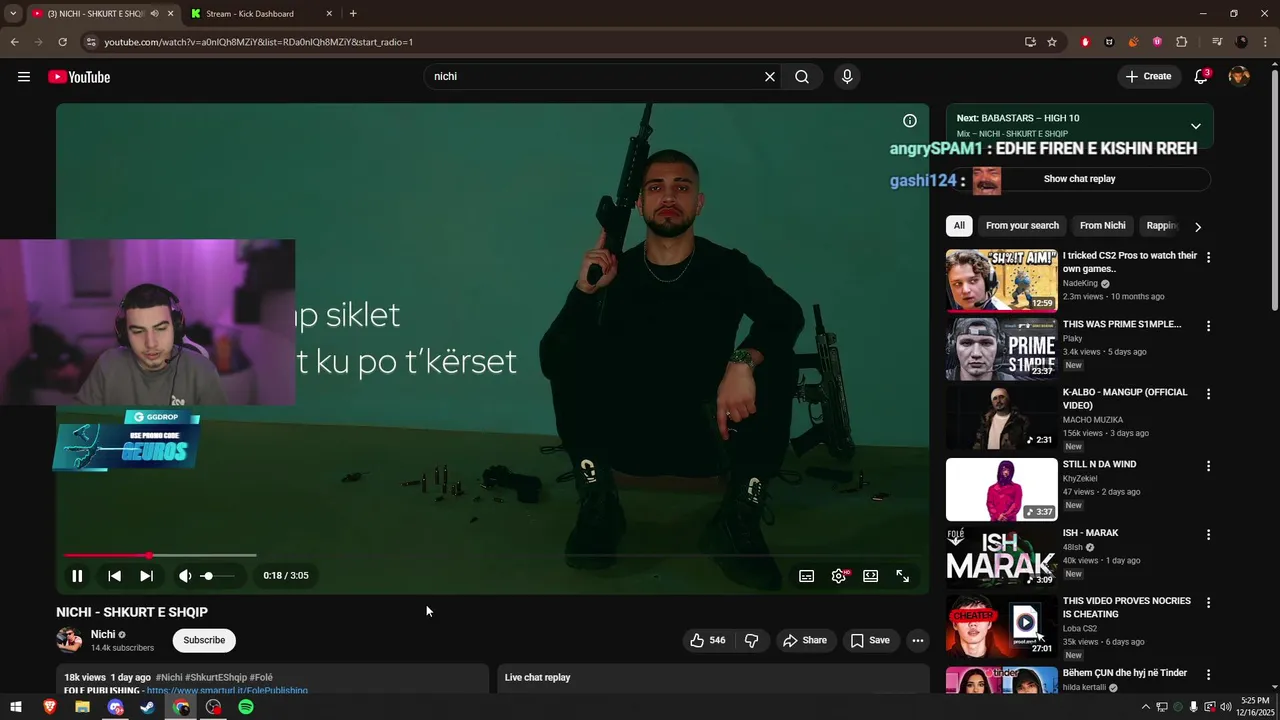Select the All filter chip
Viewport: 1280px width, 720px height.
(x=959, y=226)
